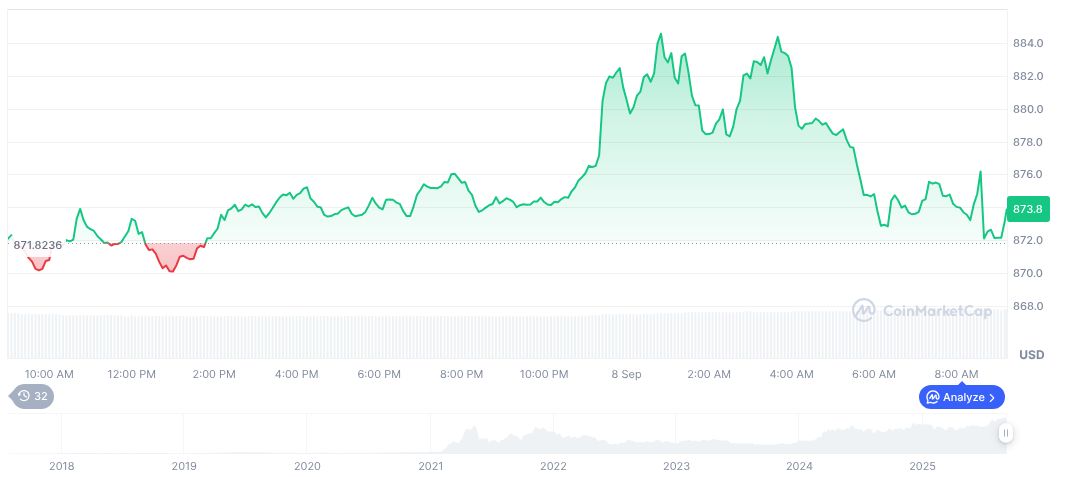Viewport: 1072px width, 477px height.
Task: Click the 871.8236 opening price label
Action: point(38,245)
